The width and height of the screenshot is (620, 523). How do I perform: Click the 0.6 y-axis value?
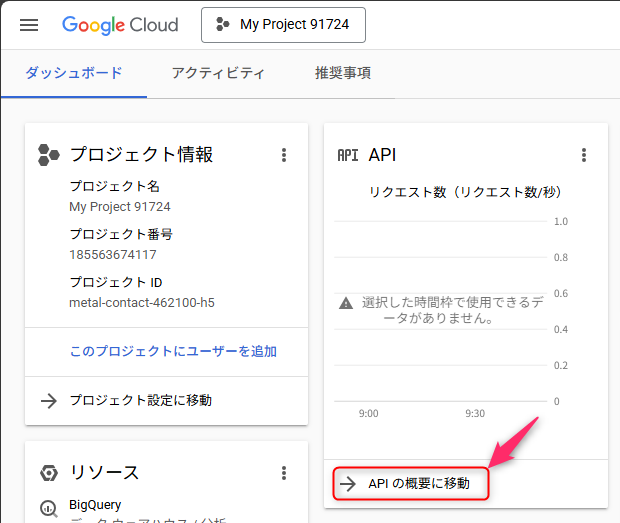[x=561, y=293]
